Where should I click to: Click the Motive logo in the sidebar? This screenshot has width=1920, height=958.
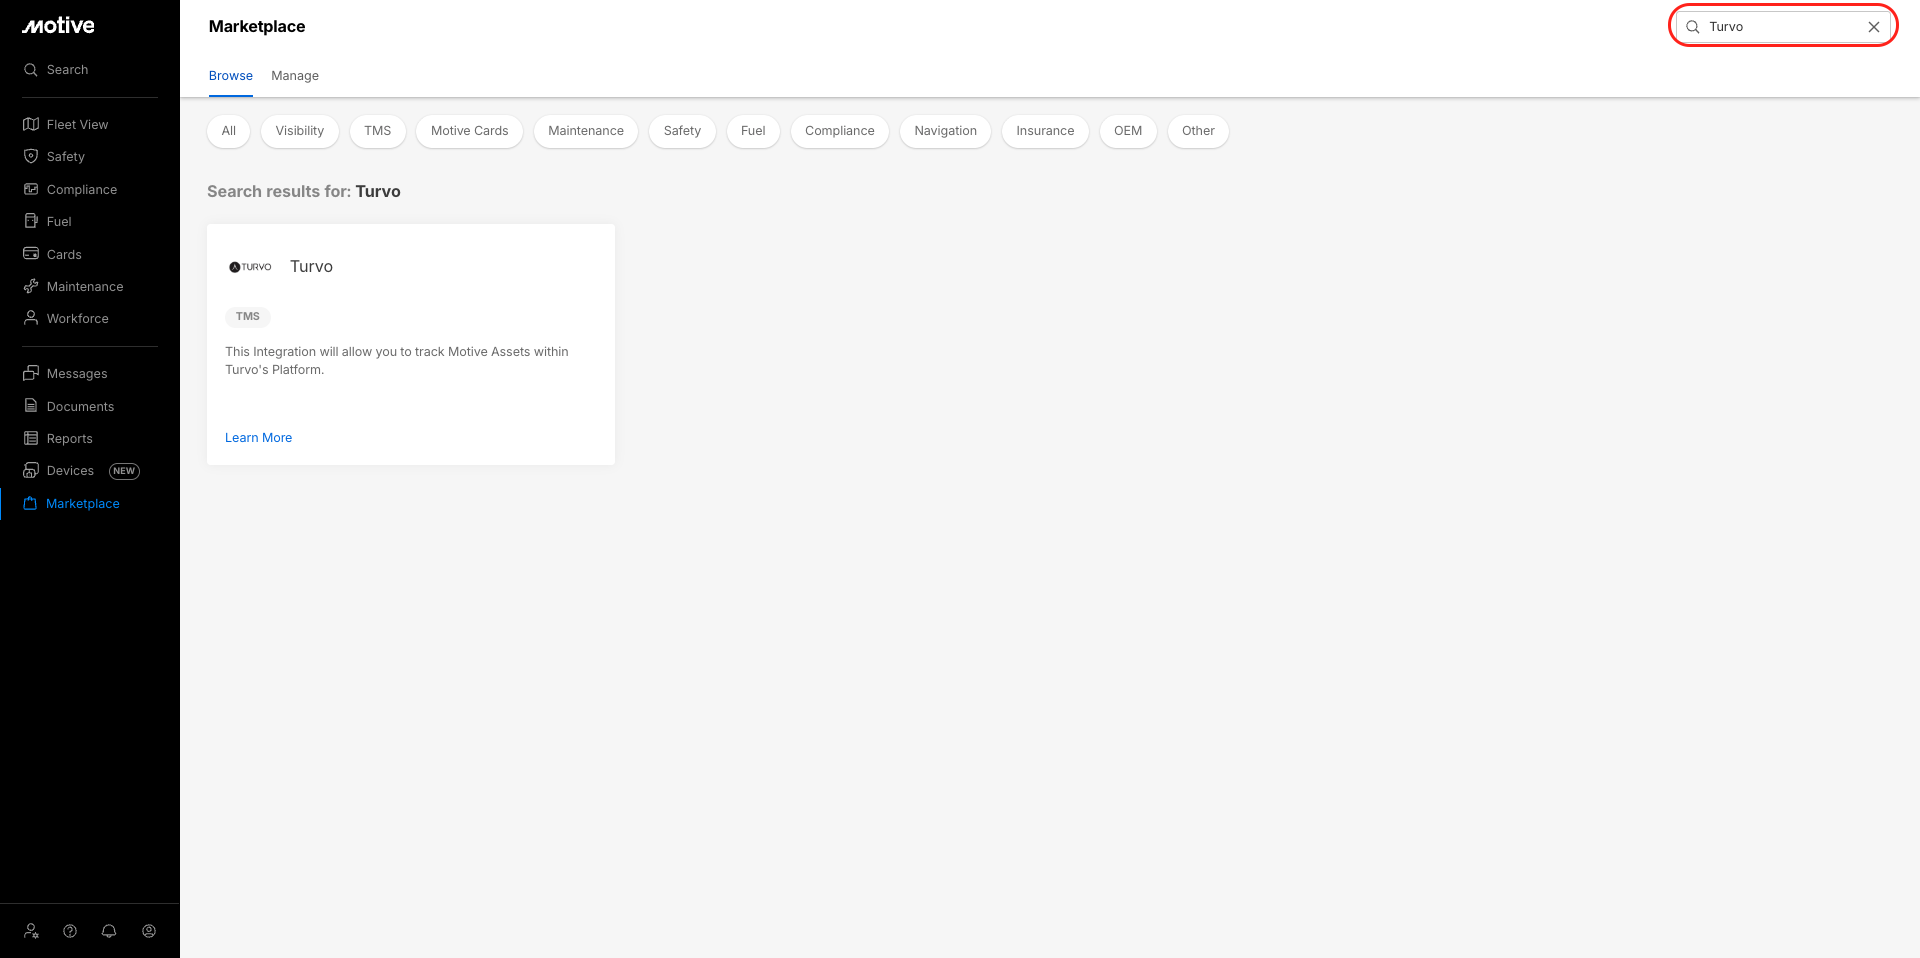click(58, 26)
